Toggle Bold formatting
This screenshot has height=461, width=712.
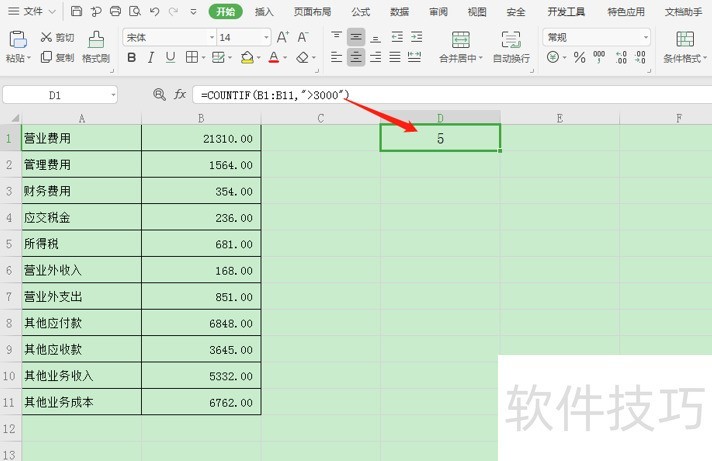coord(132,57)
